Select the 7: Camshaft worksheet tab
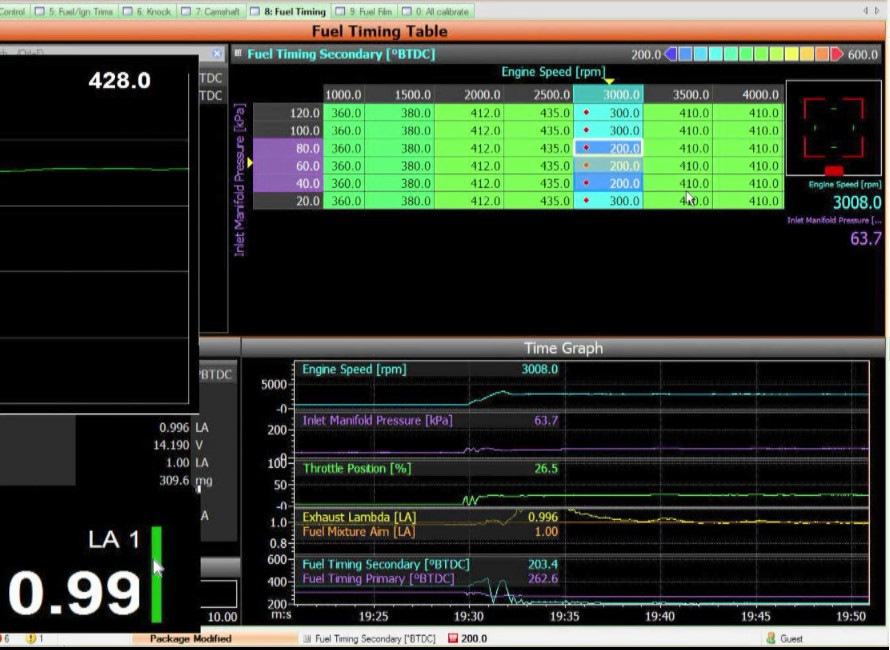The image size is (890, 650). [x=211, y=11]
